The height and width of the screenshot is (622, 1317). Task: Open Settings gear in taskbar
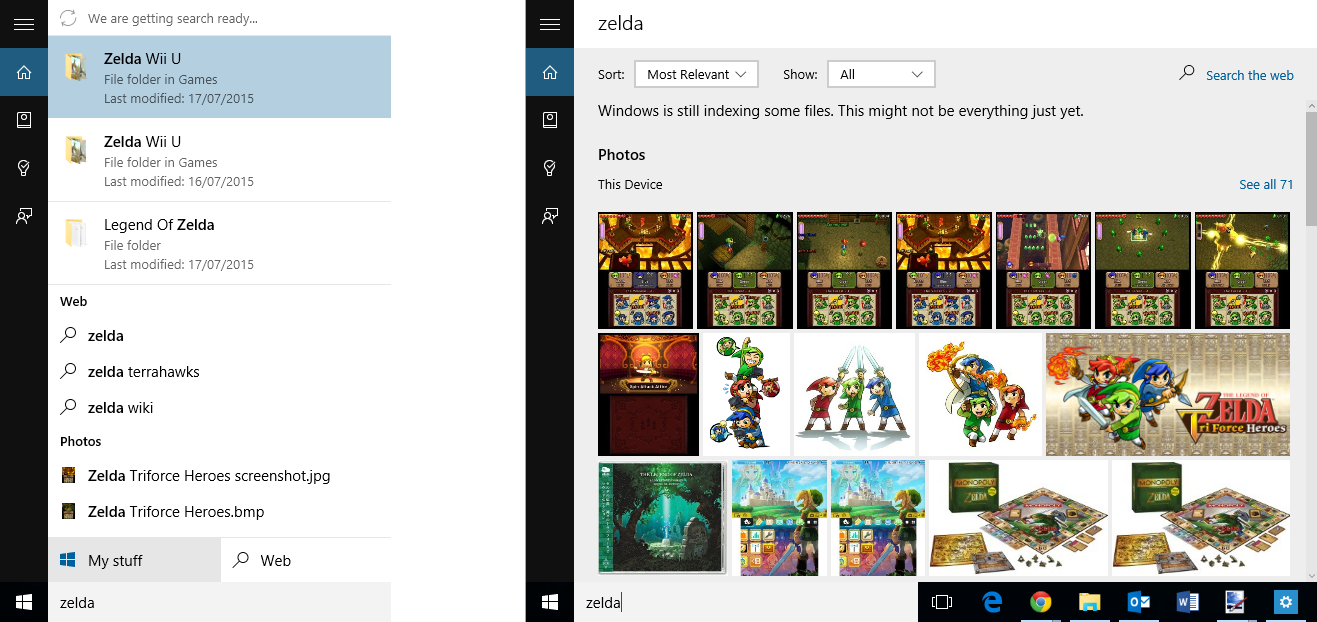pyautogui.click(x=1285, y=602)
